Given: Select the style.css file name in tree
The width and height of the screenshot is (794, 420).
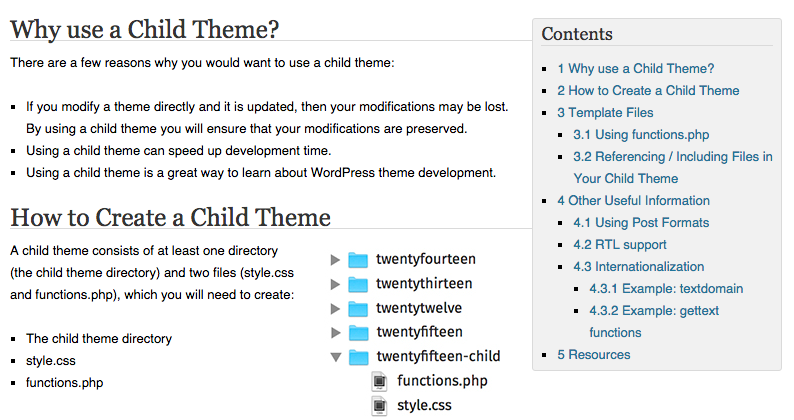Looking at the screenshot, I should coord(423,406).
